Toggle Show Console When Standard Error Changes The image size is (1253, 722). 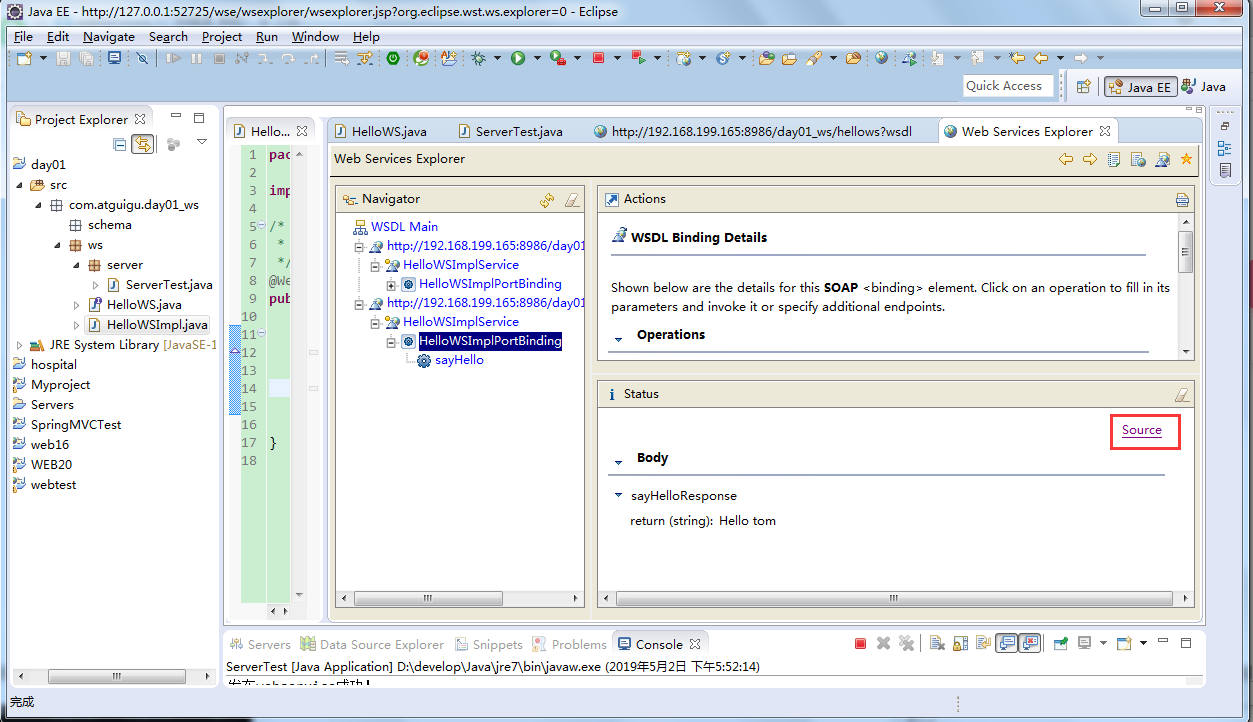(1031, 644)
